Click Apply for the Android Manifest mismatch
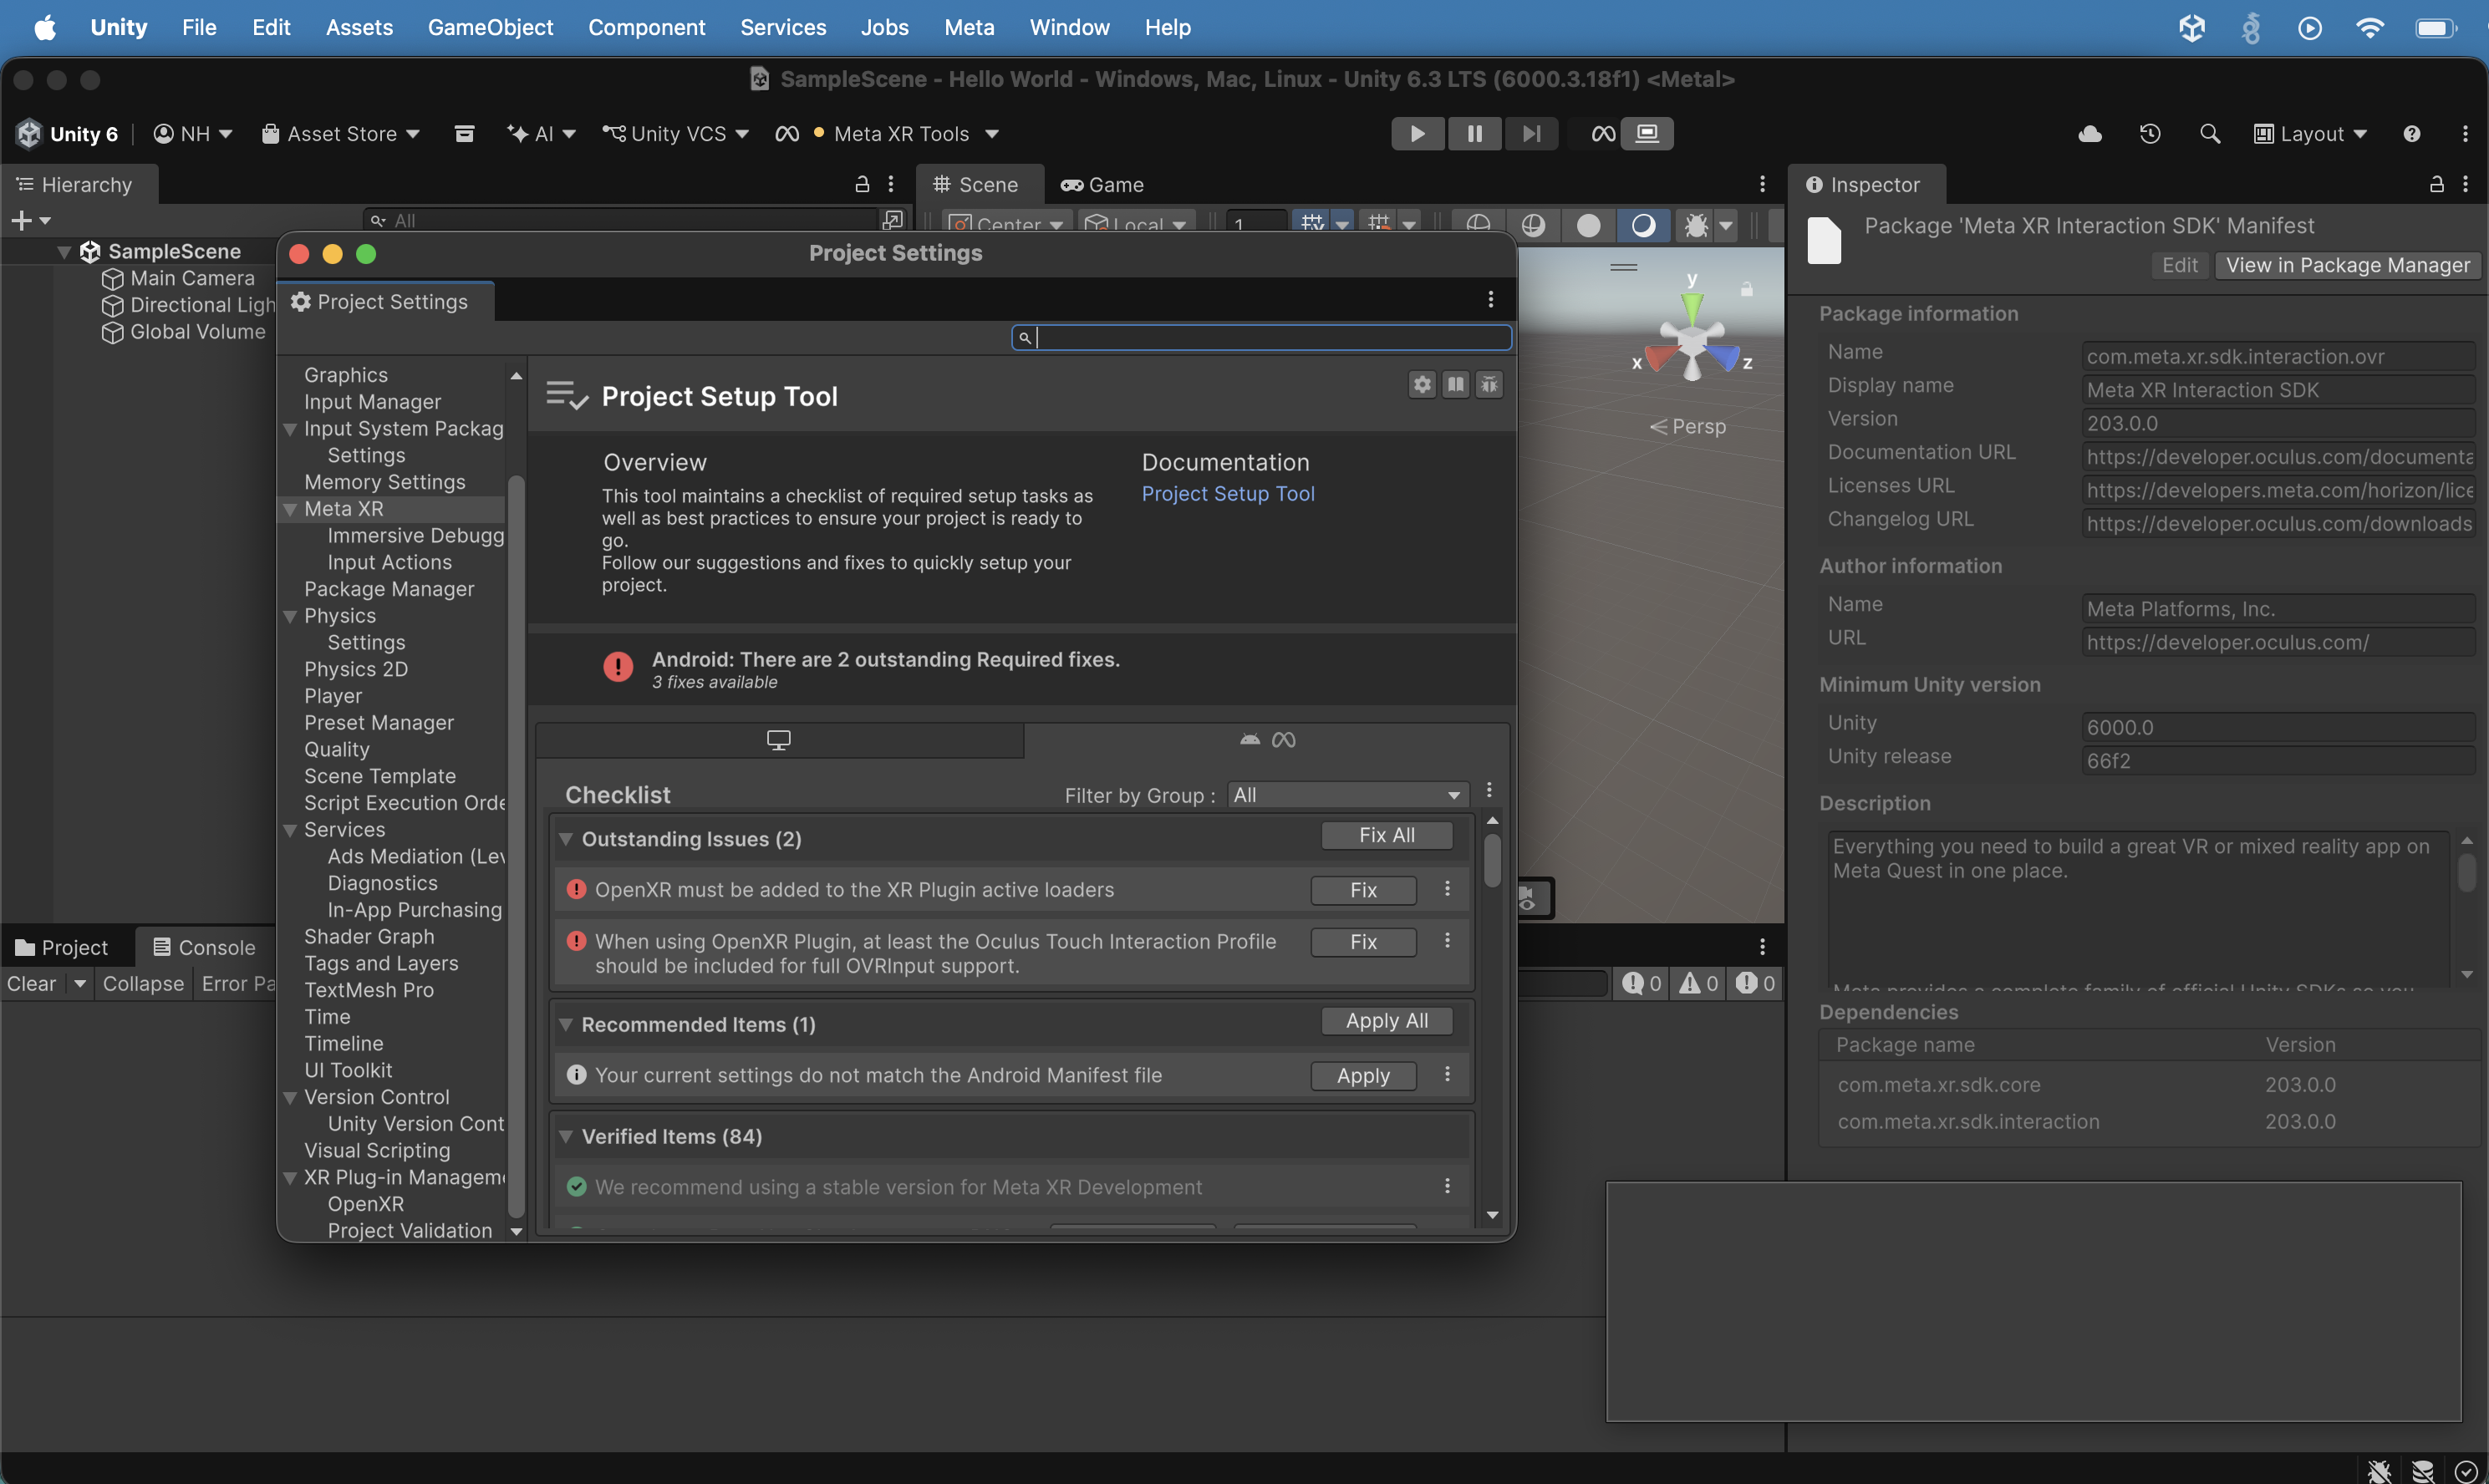The image size is (2489, 1484). coord(1363,1075)
